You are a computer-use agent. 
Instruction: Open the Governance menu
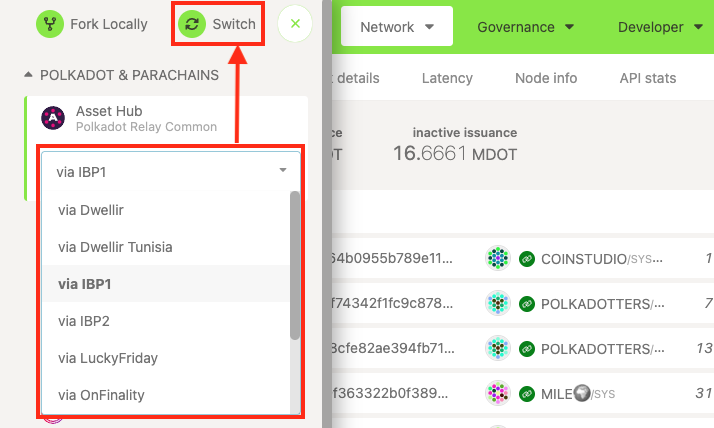[525, 27]
